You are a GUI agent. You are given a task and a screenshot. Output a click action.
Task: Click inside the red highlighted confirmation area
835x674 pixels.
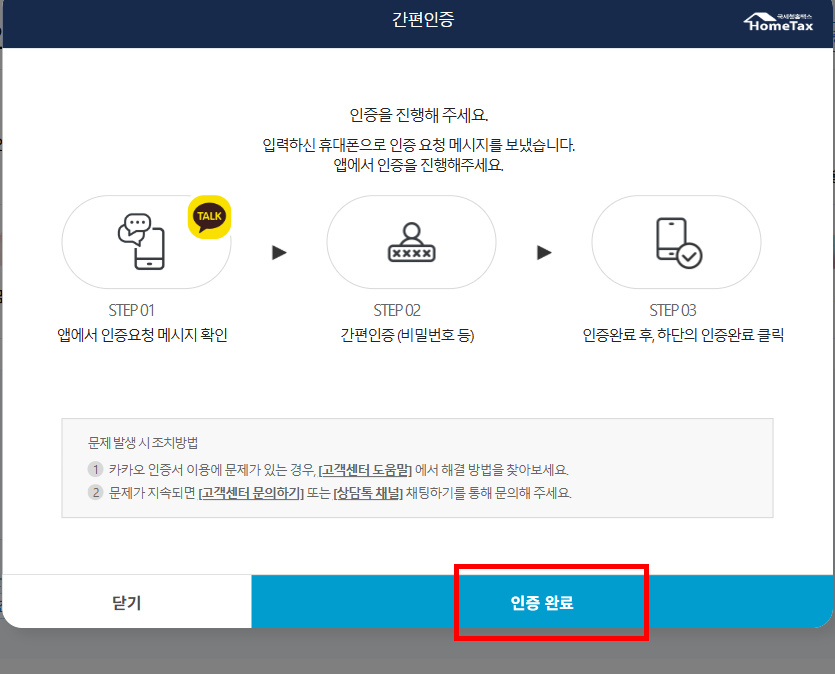[551, 601]
